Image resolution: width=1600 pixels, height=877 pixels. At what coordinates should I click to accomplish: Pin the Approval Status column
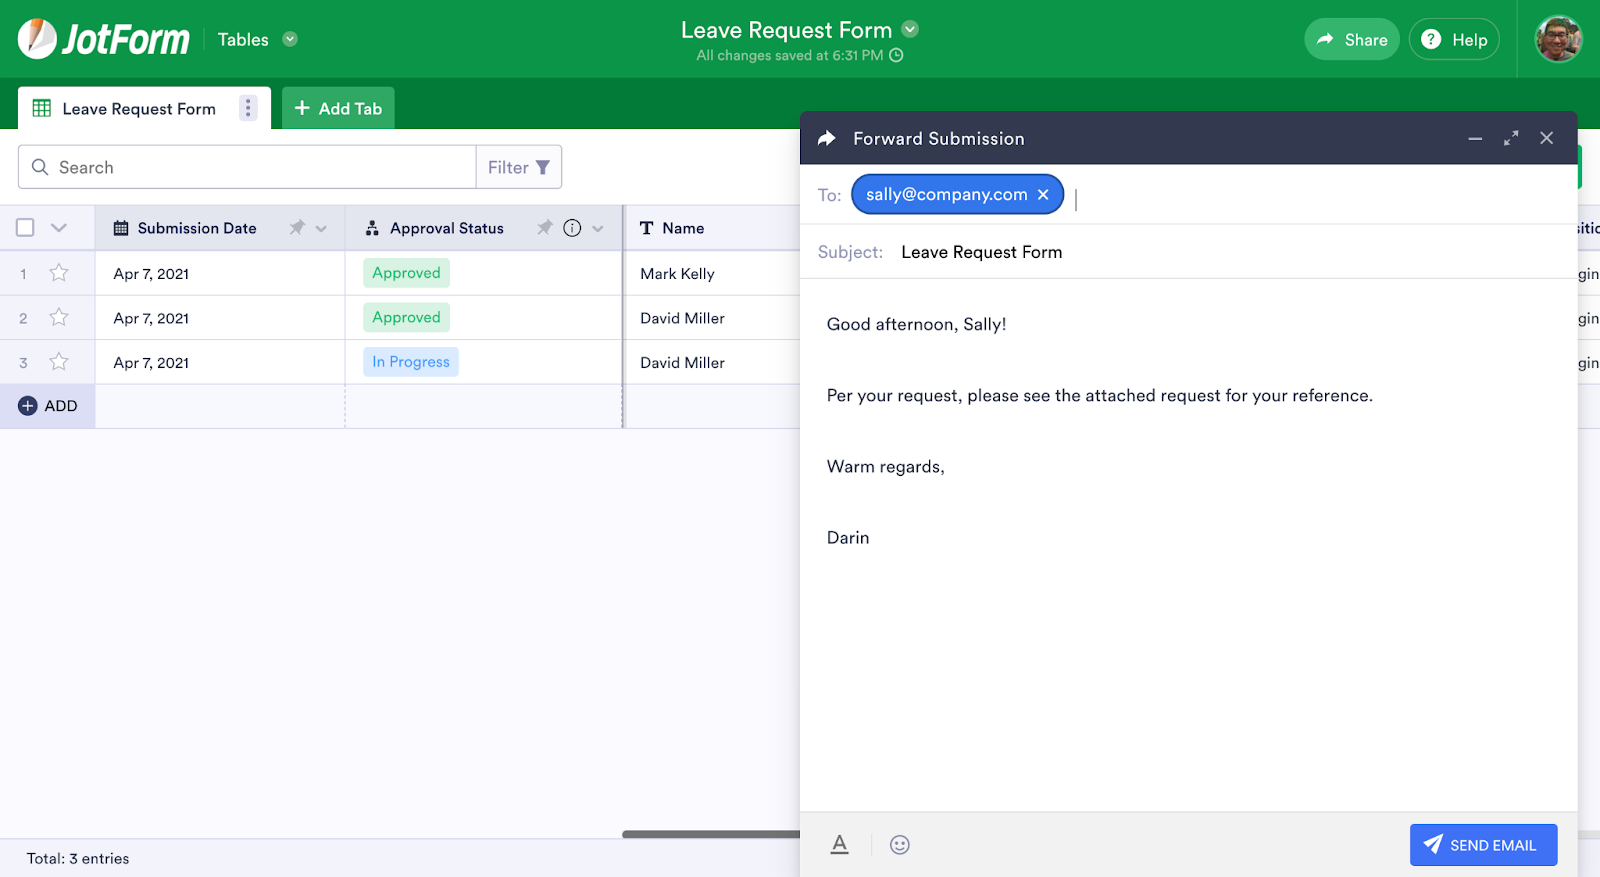point(544,228)
